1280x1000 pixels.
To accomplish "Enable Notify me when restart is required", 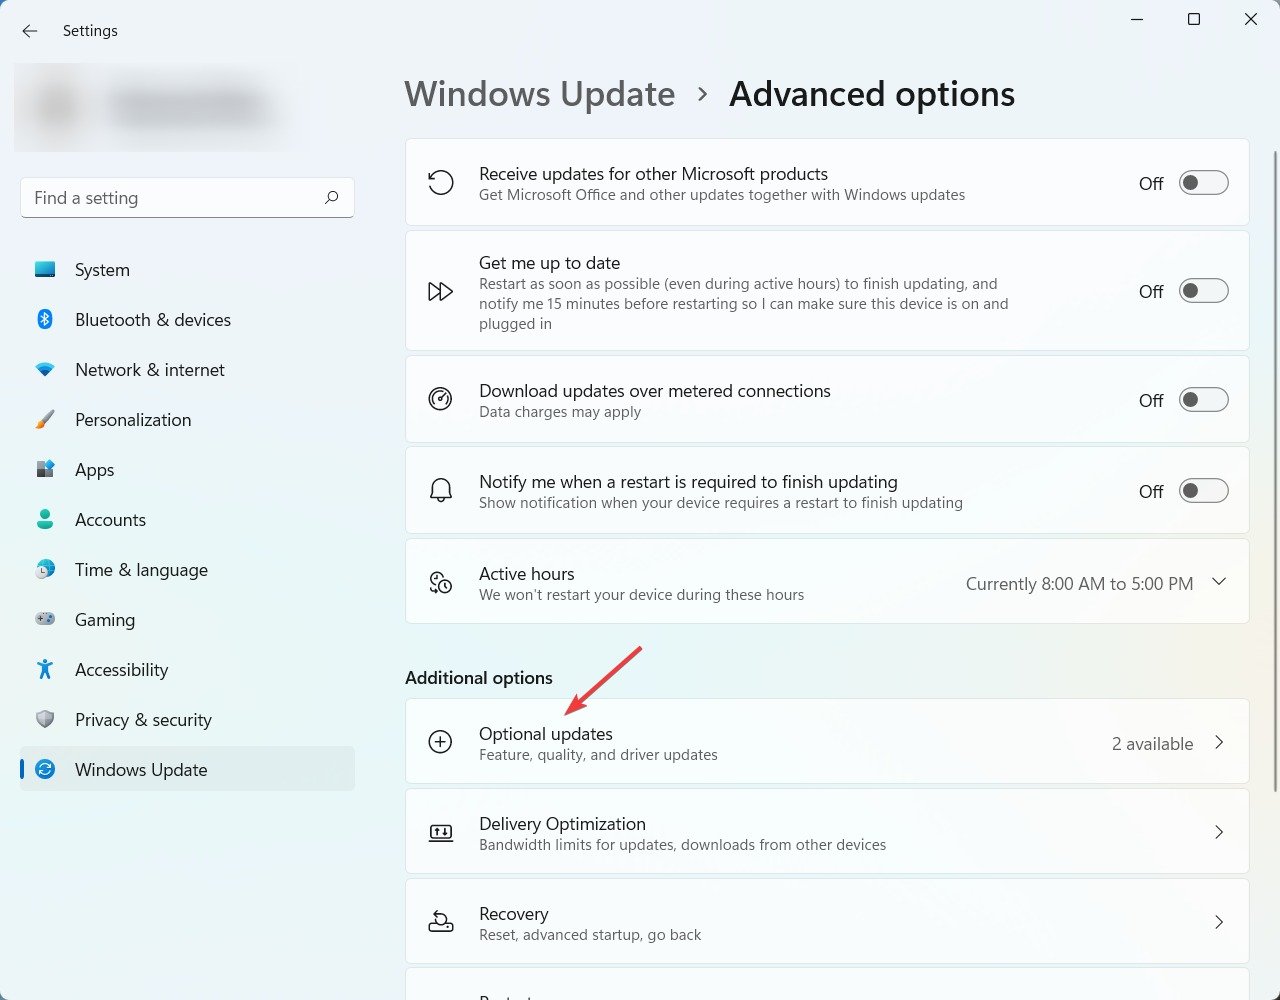I will pos(1203,491).
